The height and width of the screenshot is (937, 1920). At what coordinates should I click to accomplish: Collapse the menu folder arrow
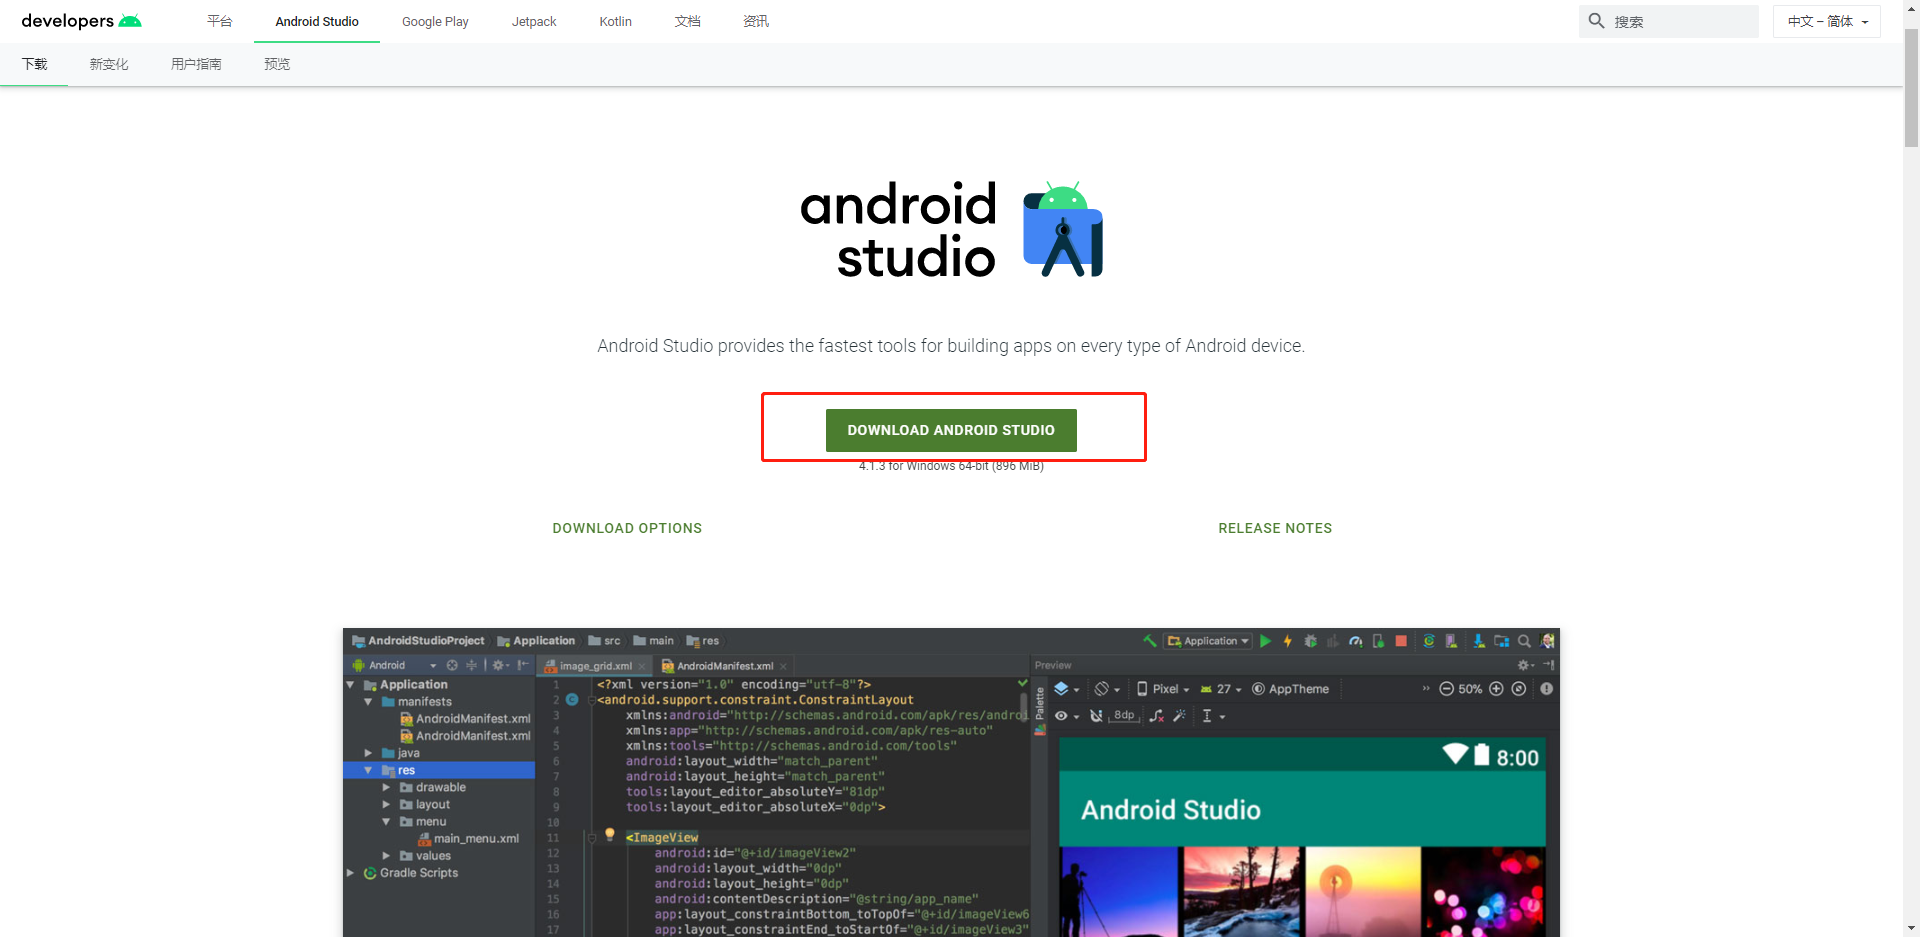(386, 822)
